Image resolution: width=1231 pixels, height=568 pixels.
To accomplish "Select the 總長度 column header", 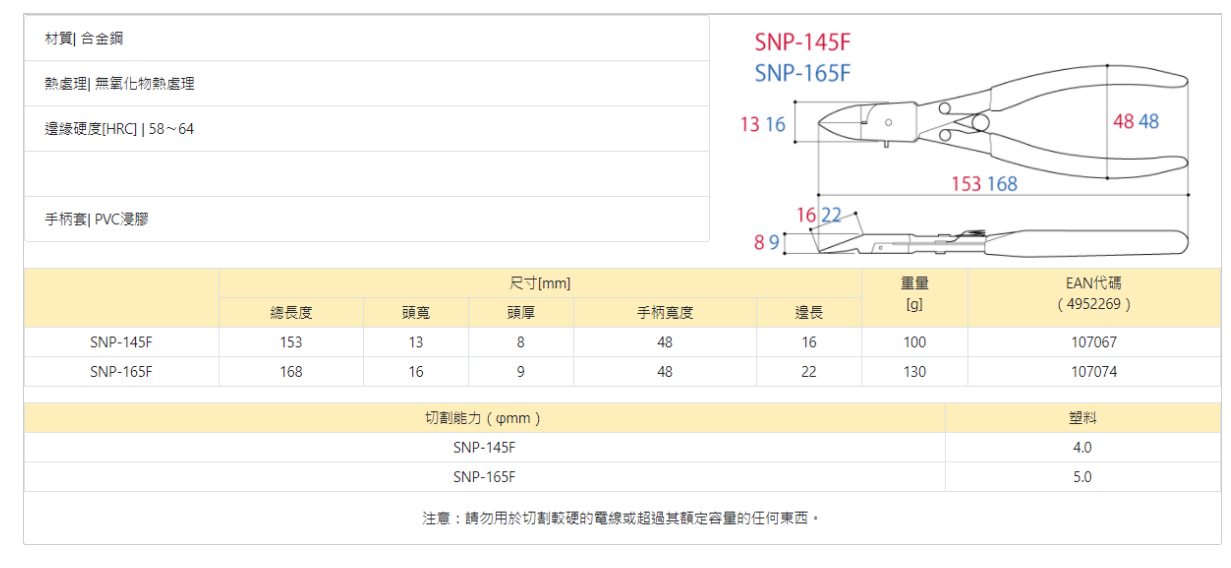I will (292, 313).
